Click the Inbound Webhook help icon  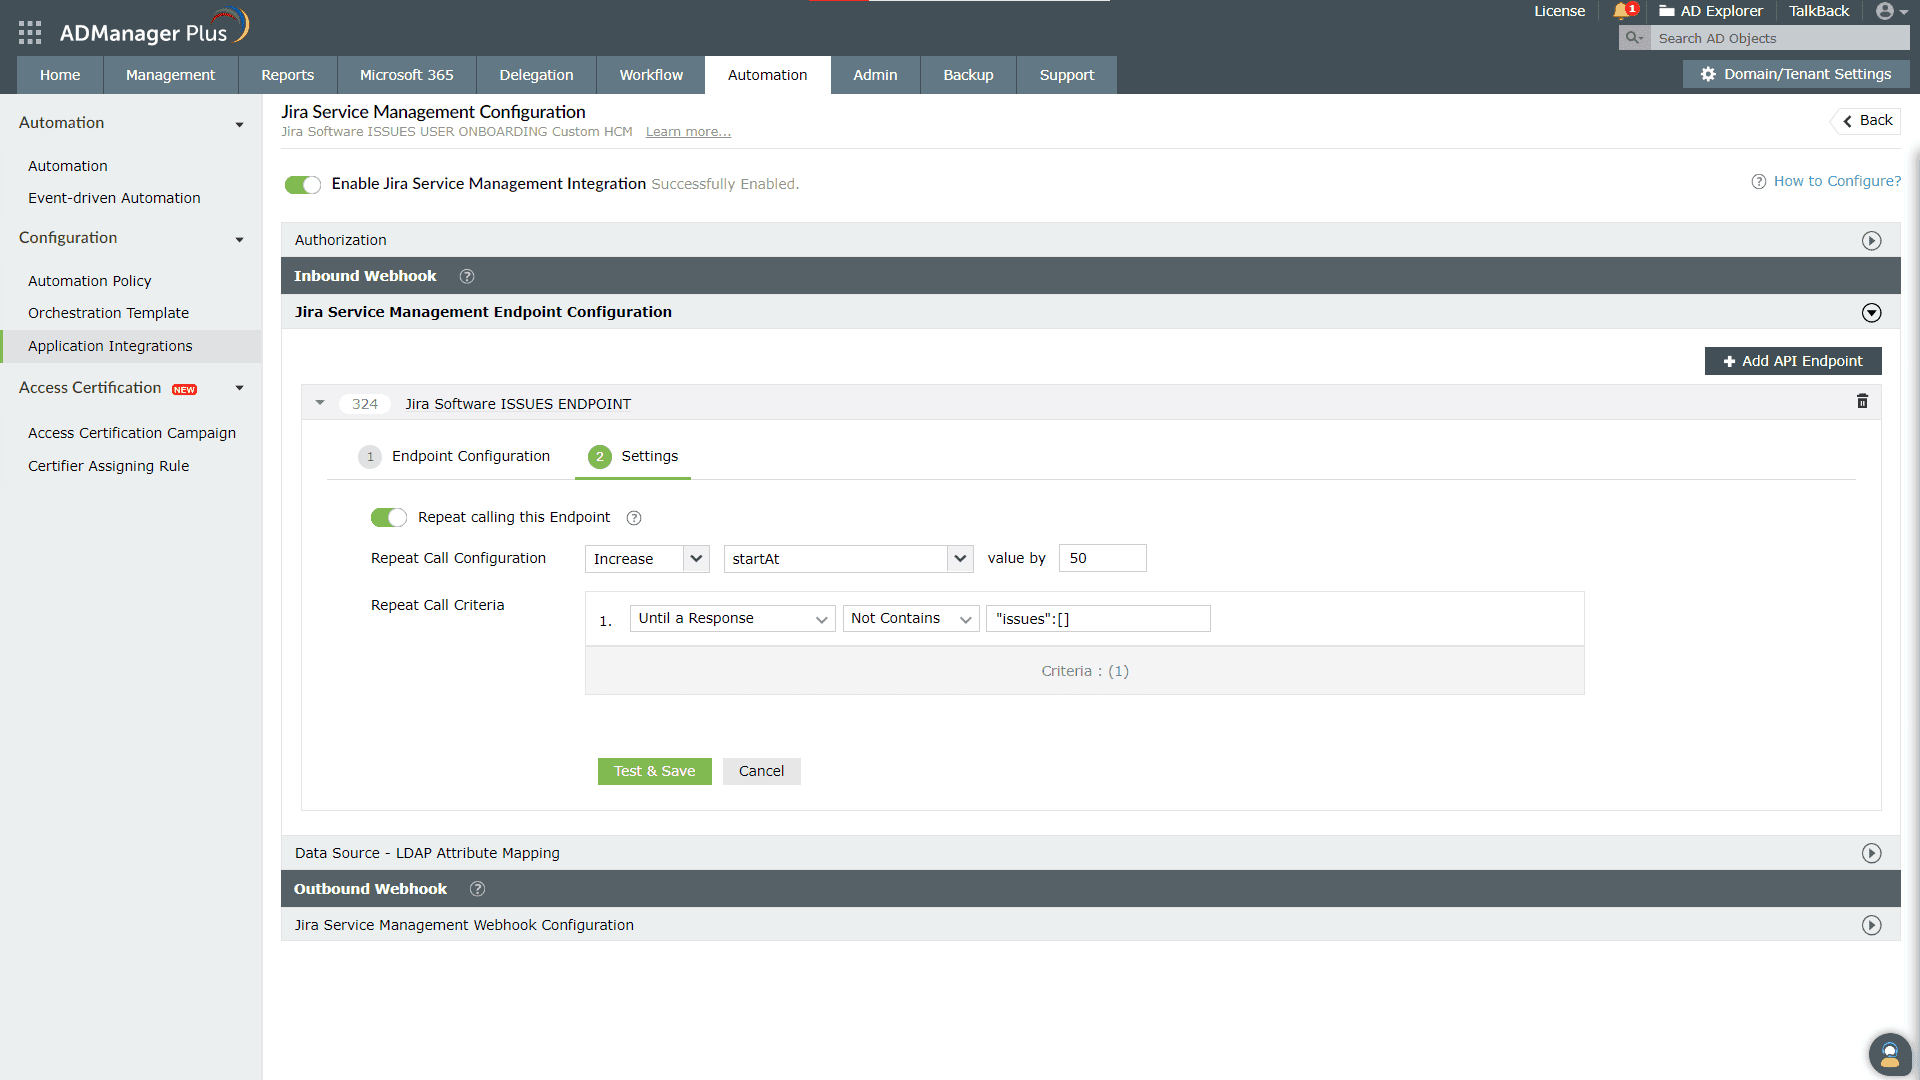click(467, 276)
